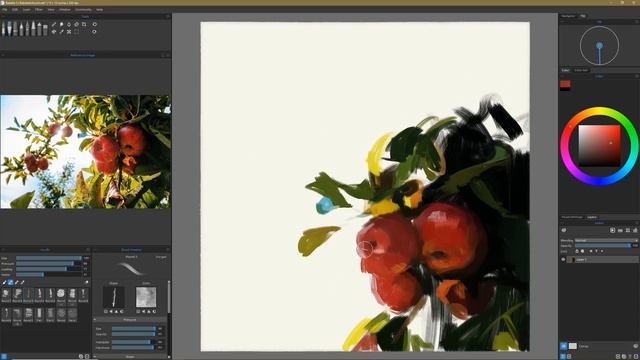Image resolution: width=640 pixels, height=360 pixels.
Task: Select the fourth brush mode icon
Action: pyautogui.click(x=22, y=282)
